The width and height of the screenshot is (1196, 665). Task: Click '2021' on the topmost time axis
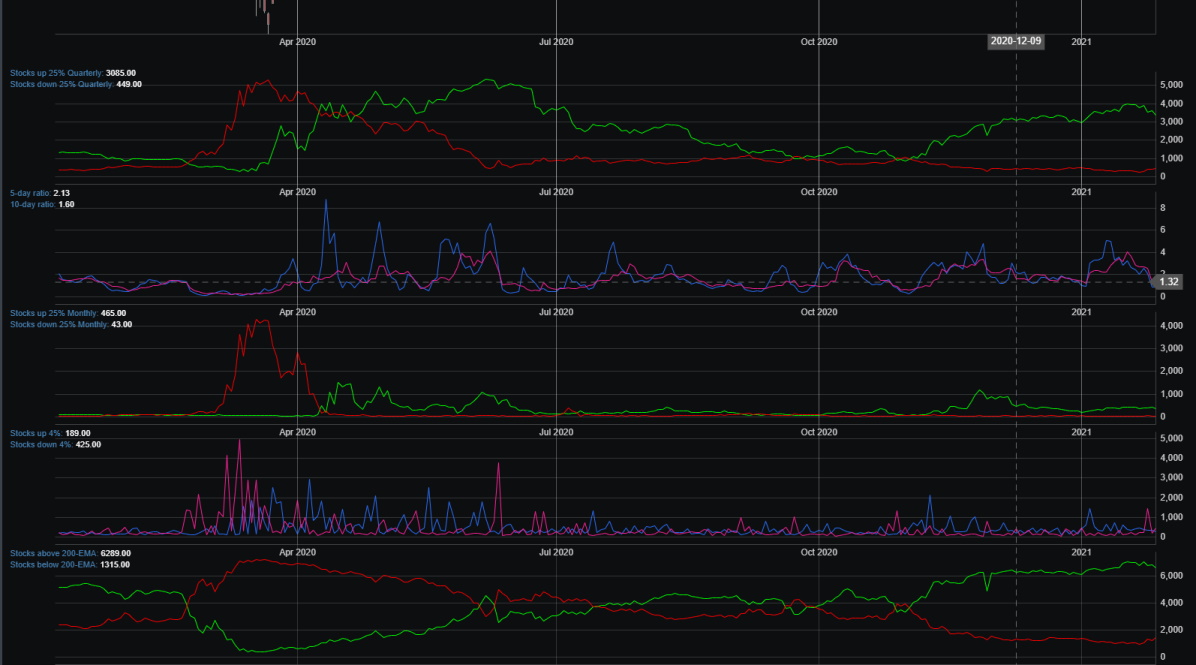1081,42
